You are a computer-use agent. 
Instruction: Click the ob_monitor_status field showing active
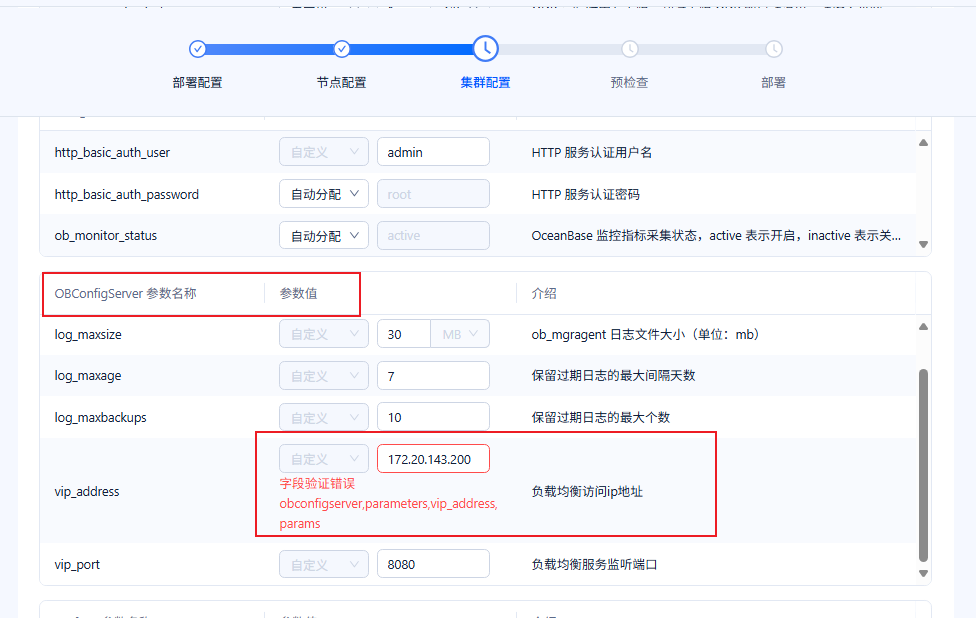tap(433, 235)
